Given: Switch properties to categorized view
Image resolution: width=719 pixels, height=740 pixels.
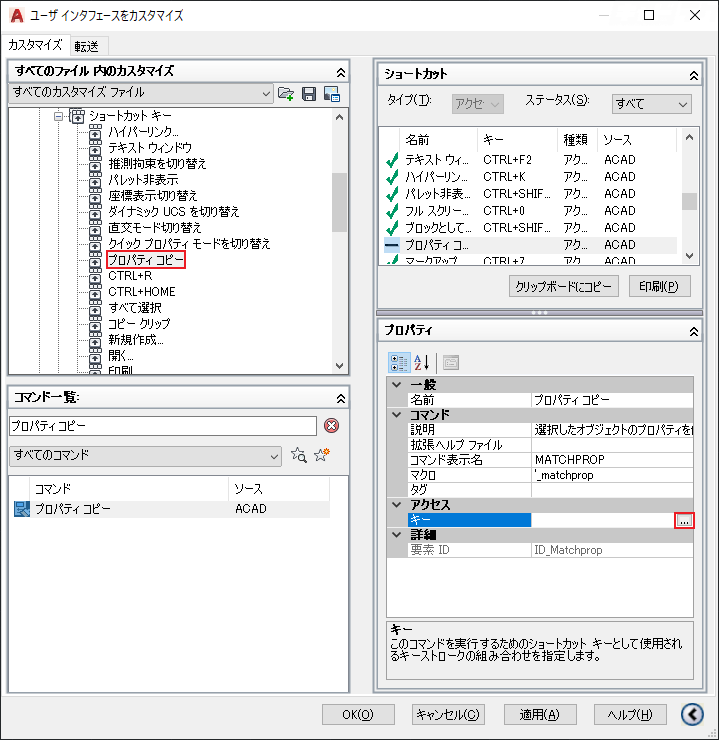Looking at the screenshot, I should point(399,362).
